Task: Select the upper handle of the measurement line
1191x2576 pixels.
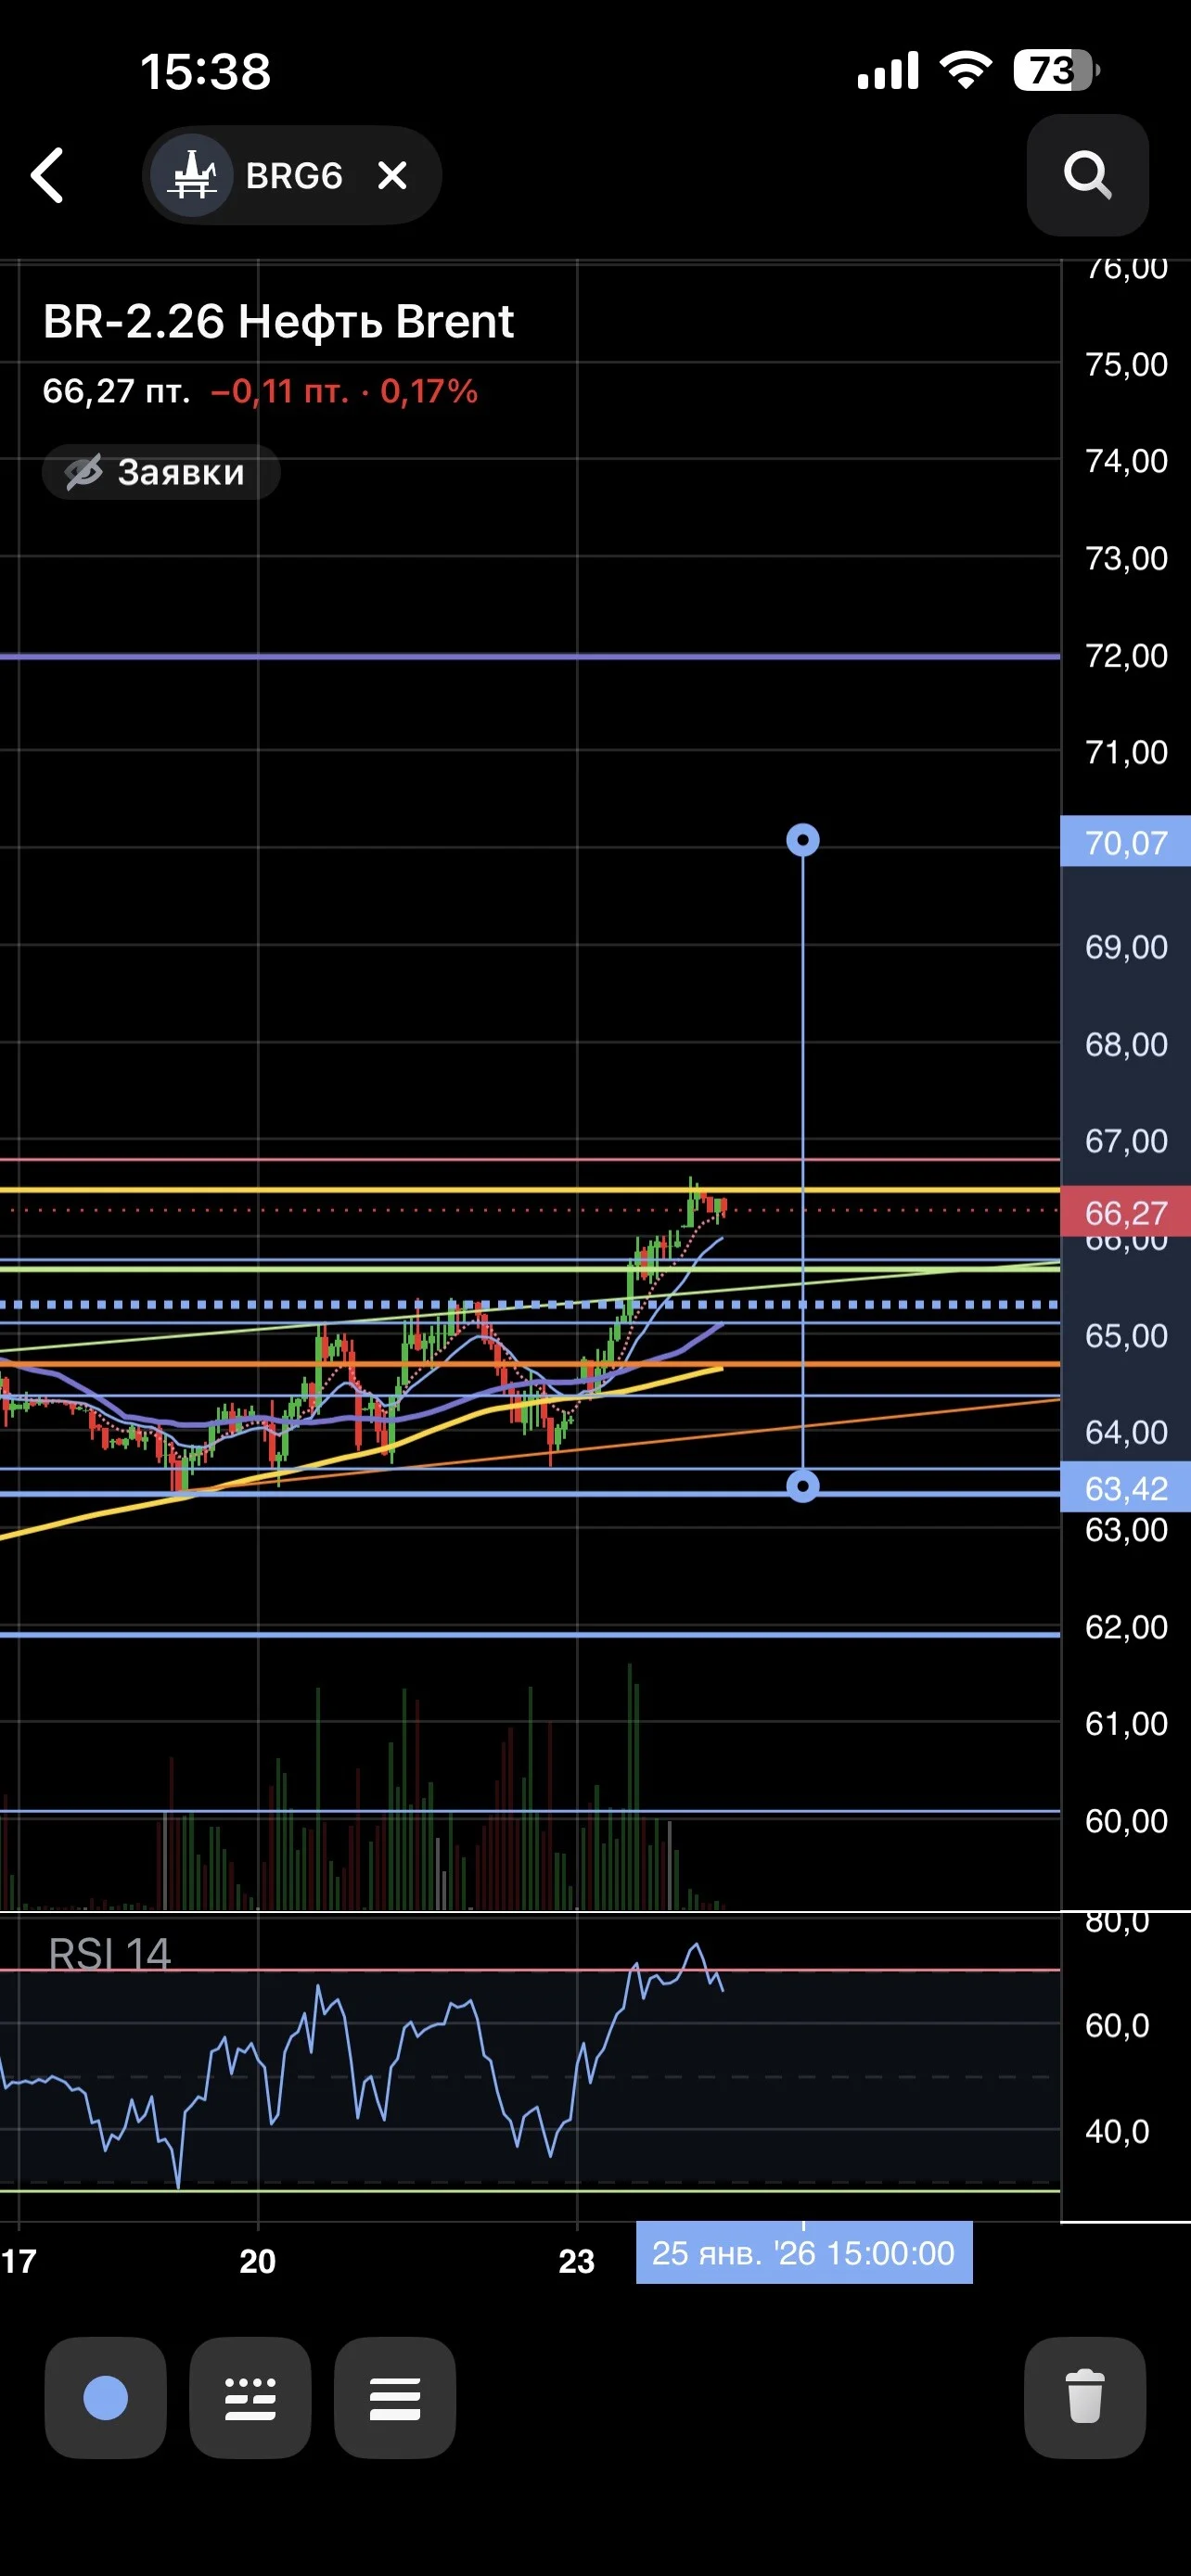Action: click(x=803, y=840)
